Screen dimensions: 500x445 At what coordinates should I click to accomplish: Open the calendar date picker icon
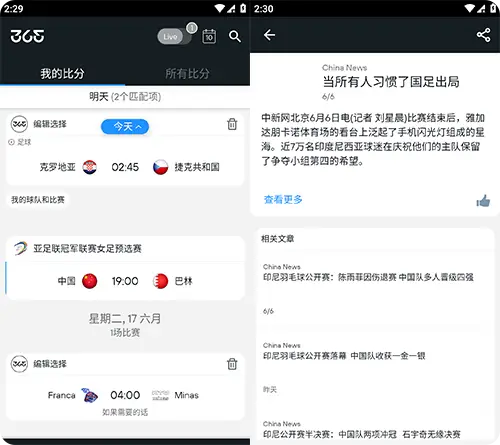coord(209,36)
